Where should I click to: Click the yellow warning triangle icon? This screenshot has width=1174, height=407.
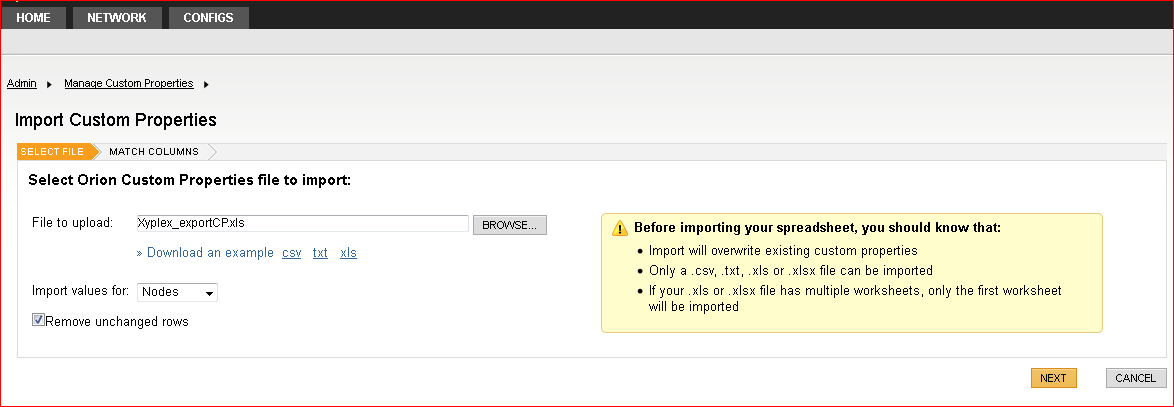coord(619,228)
